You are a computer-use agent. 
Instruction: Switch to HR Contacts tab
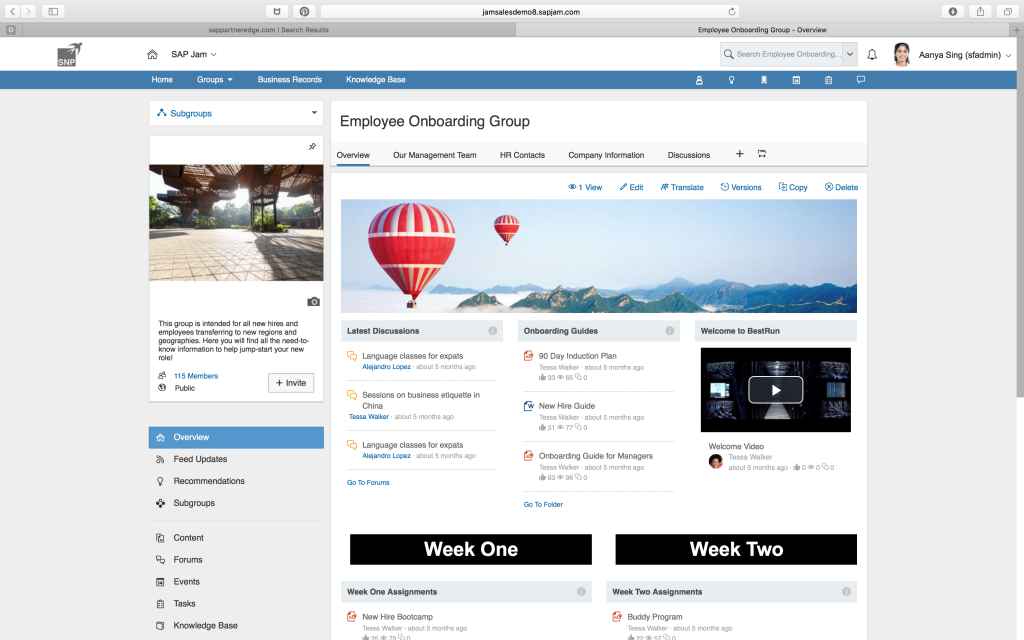pyautogui.click(x=522, y=155)
